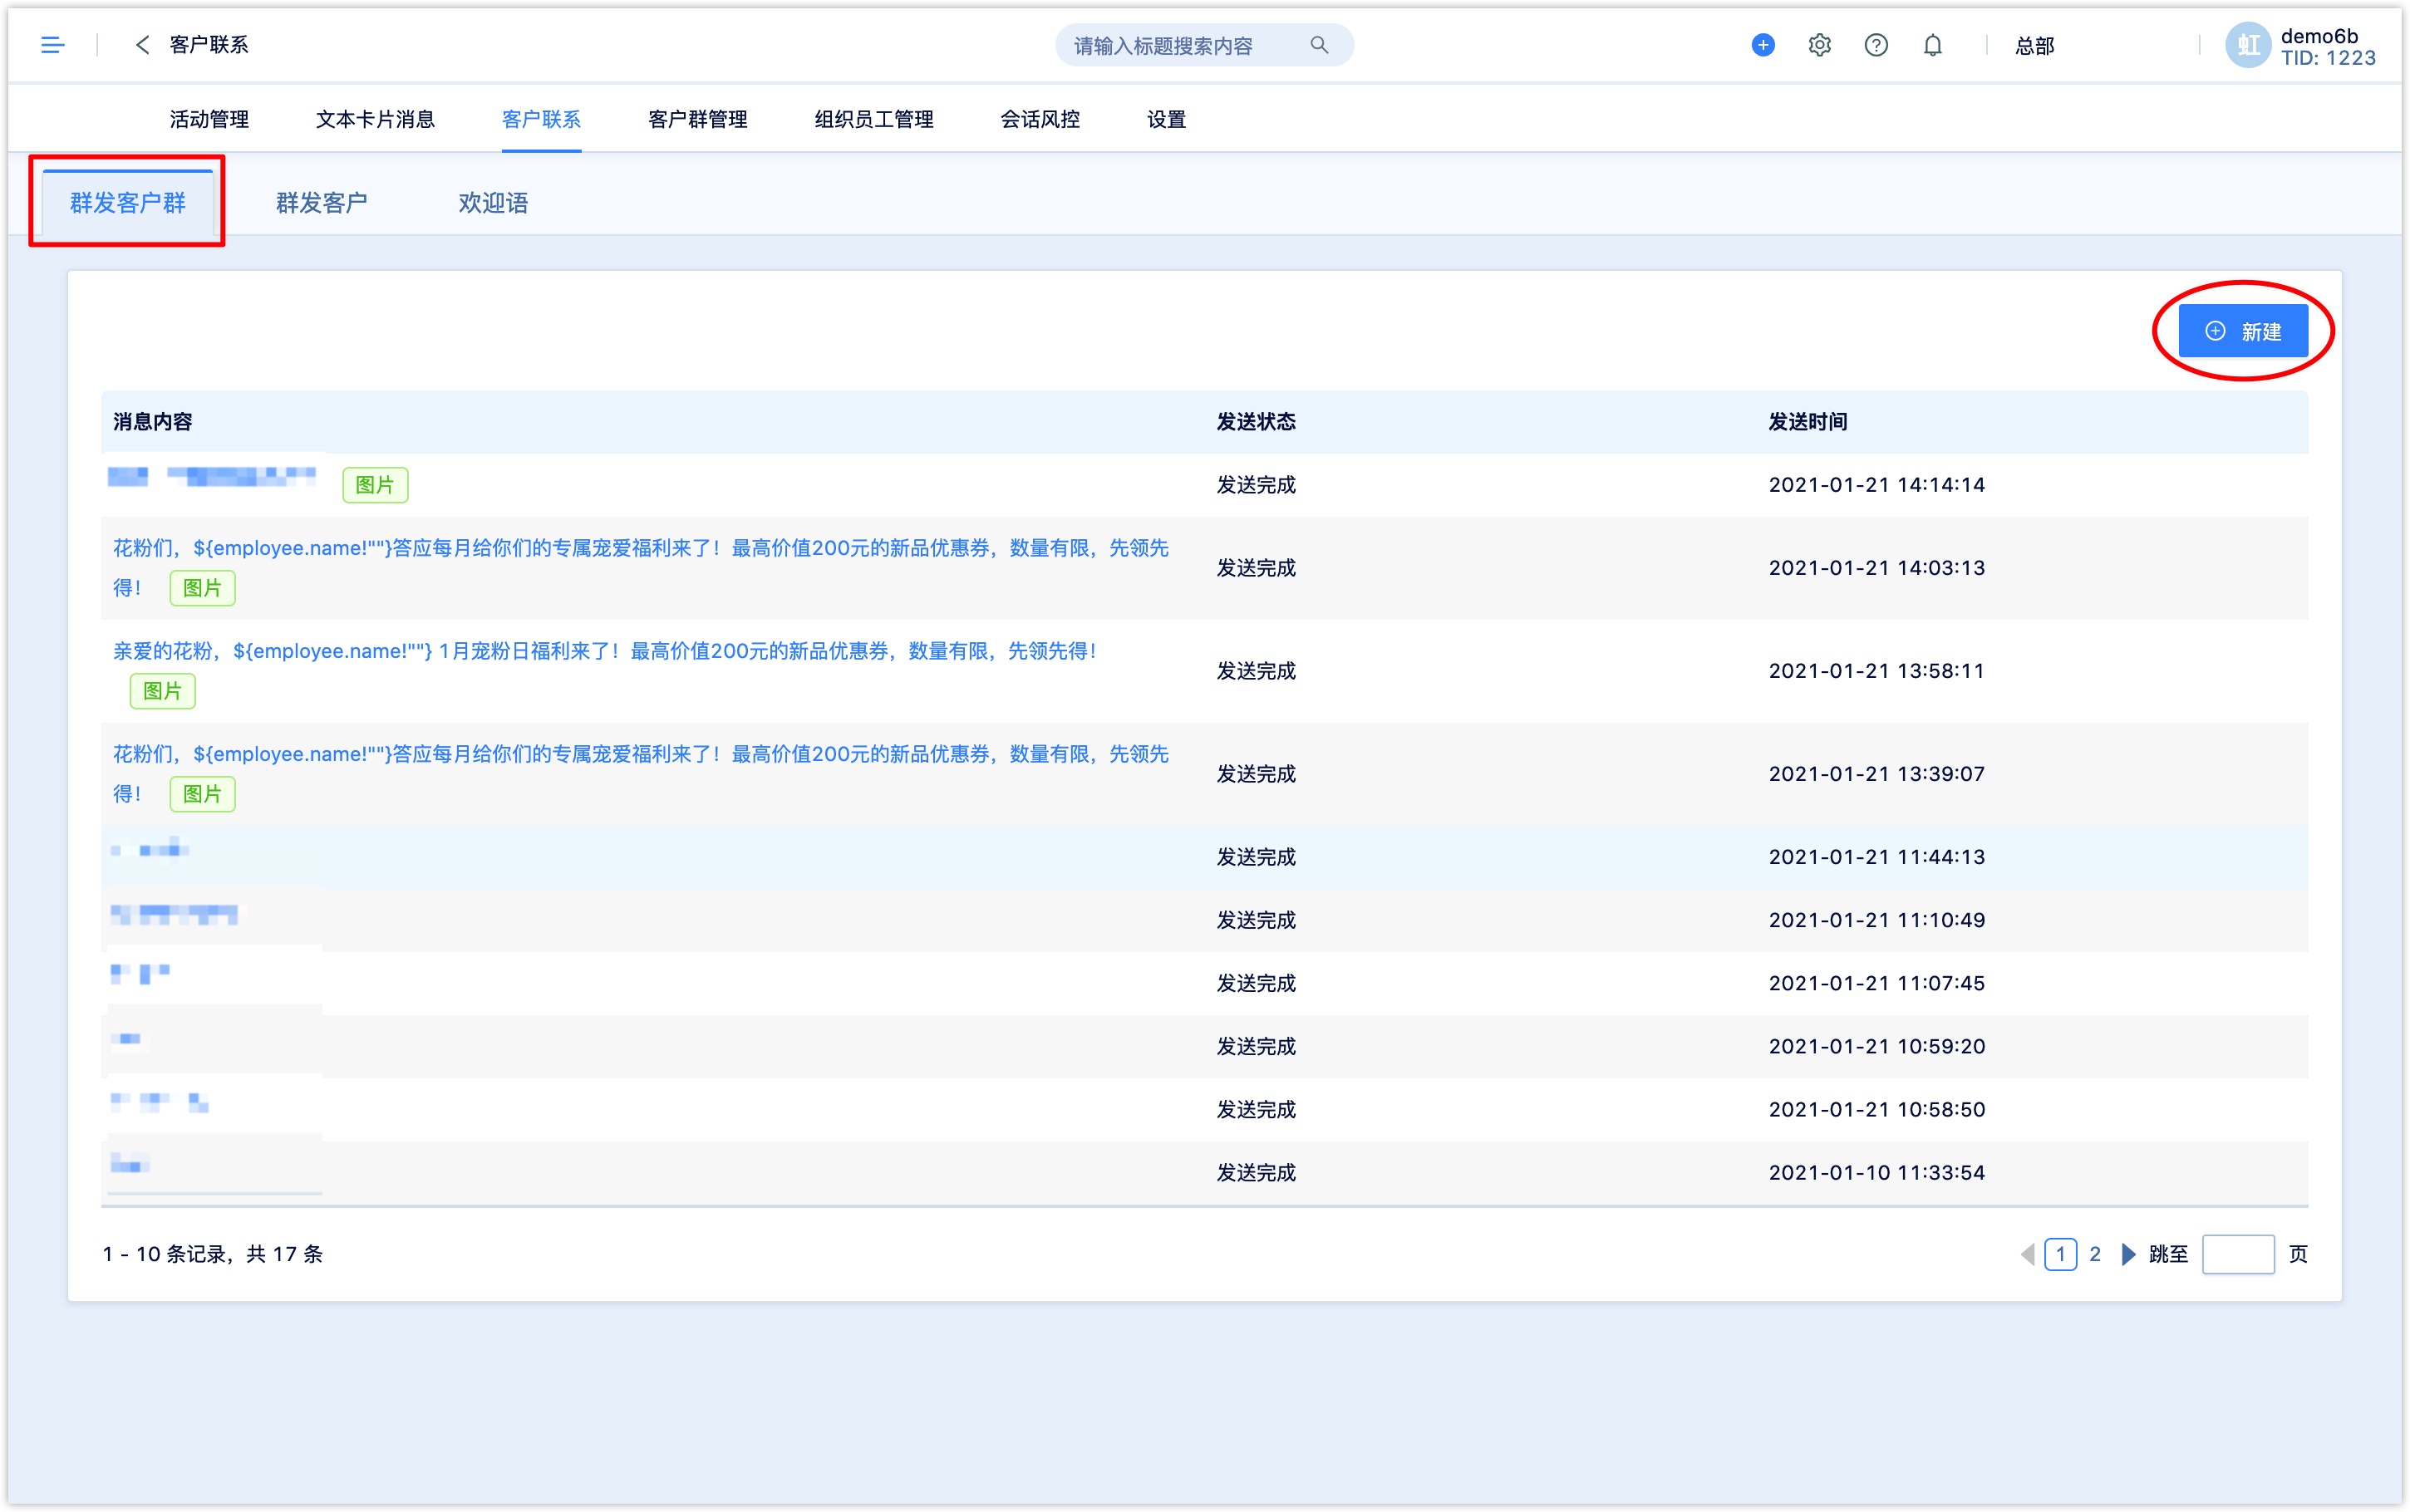Click the 发送完成 status in the 10:59:20 row
2410x1512 pixels.
coord(1256,1046)
